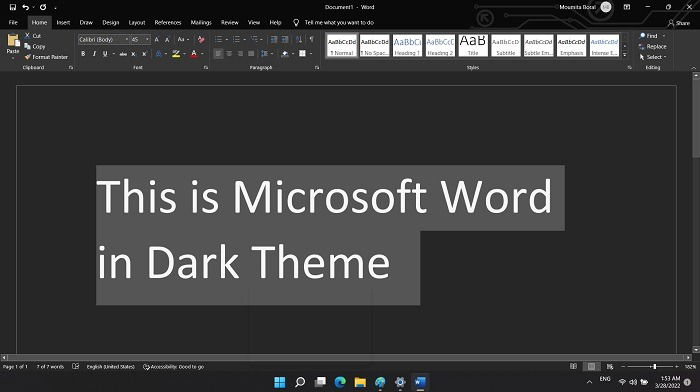Toggle Bold formatting
The image size is (700, 392).
pos(83,54)
